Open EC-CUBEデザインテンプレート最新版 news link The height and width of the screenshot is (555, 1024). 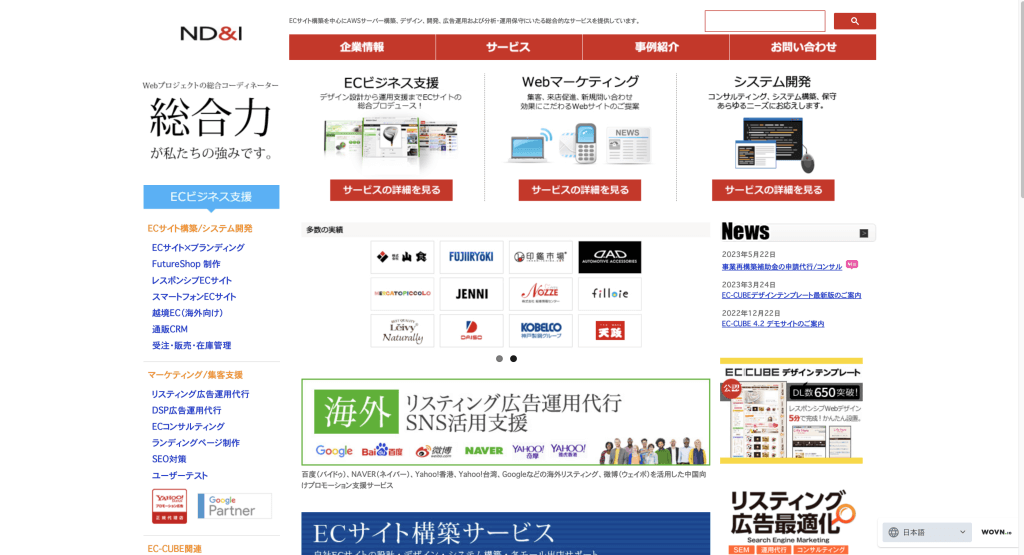pyautogui.click(x=792, y=295)
